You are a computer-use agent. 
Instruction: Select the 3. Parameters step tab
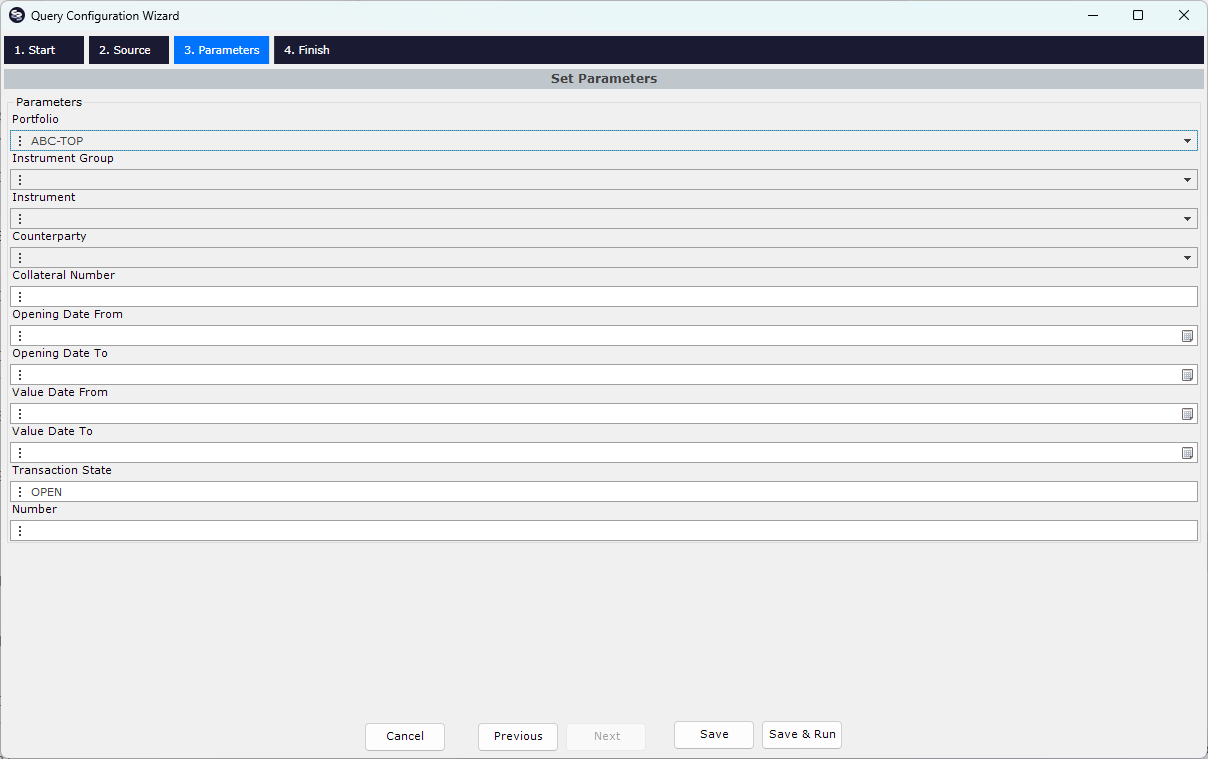(x=221, y=50)
